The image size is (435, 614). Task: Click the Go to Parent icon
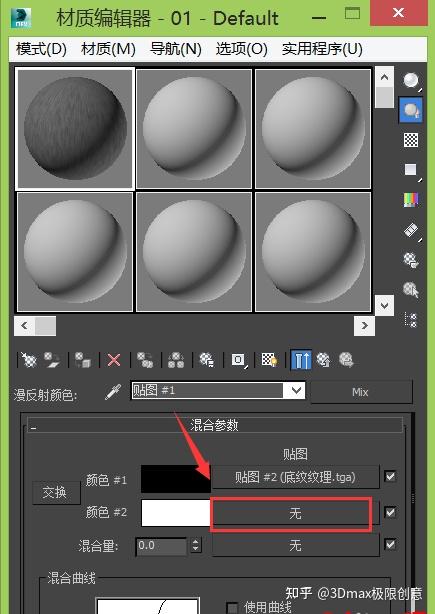(323, 359)
